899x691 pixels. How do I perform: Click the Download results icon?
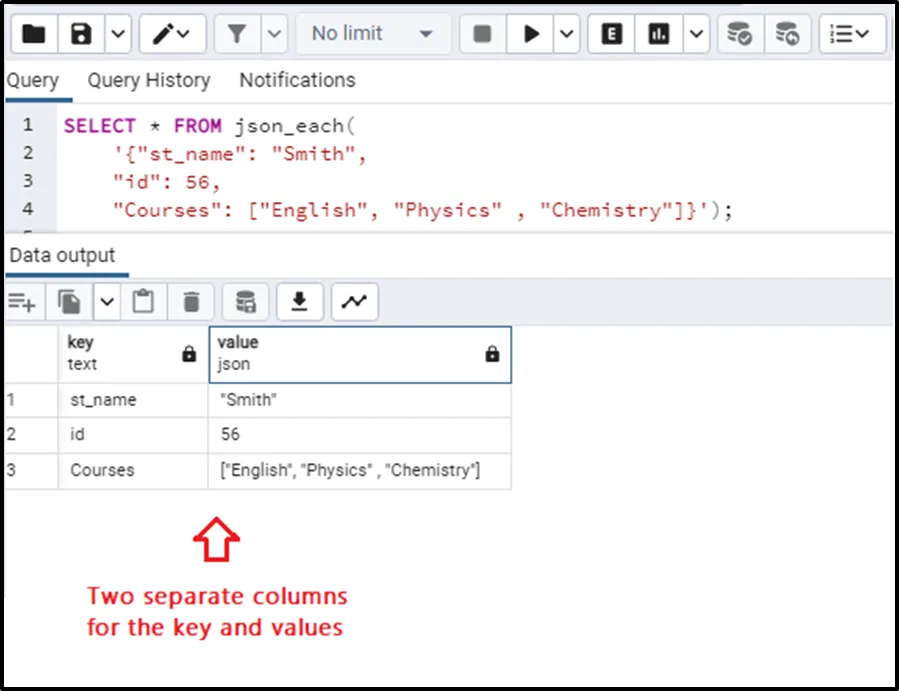point(299,301)
